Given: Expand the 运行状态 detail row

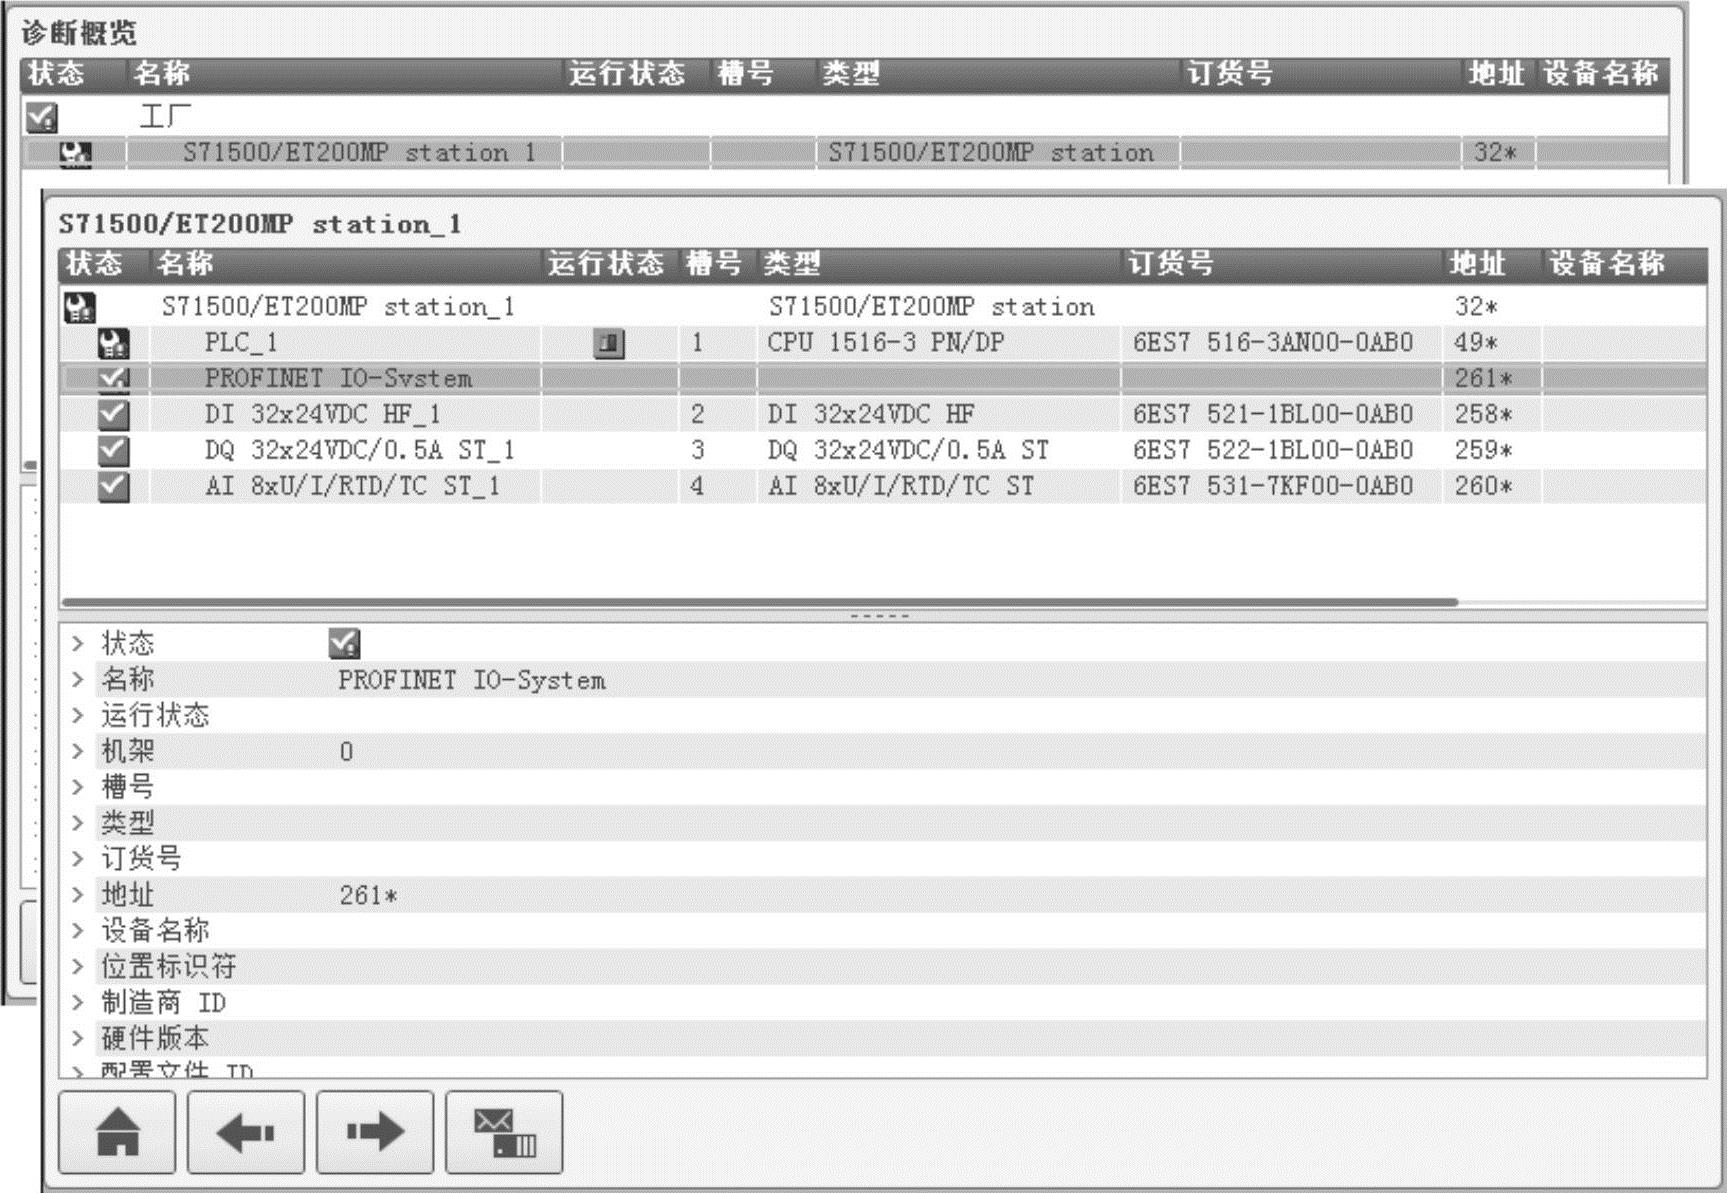Looking at the screenshot, I should (x=77, y=715).
